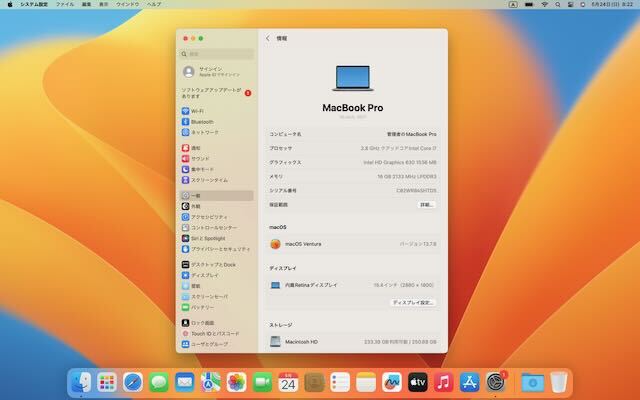Open the ファイル menu
The image size is (640, 400).
(x=65, y=4)
